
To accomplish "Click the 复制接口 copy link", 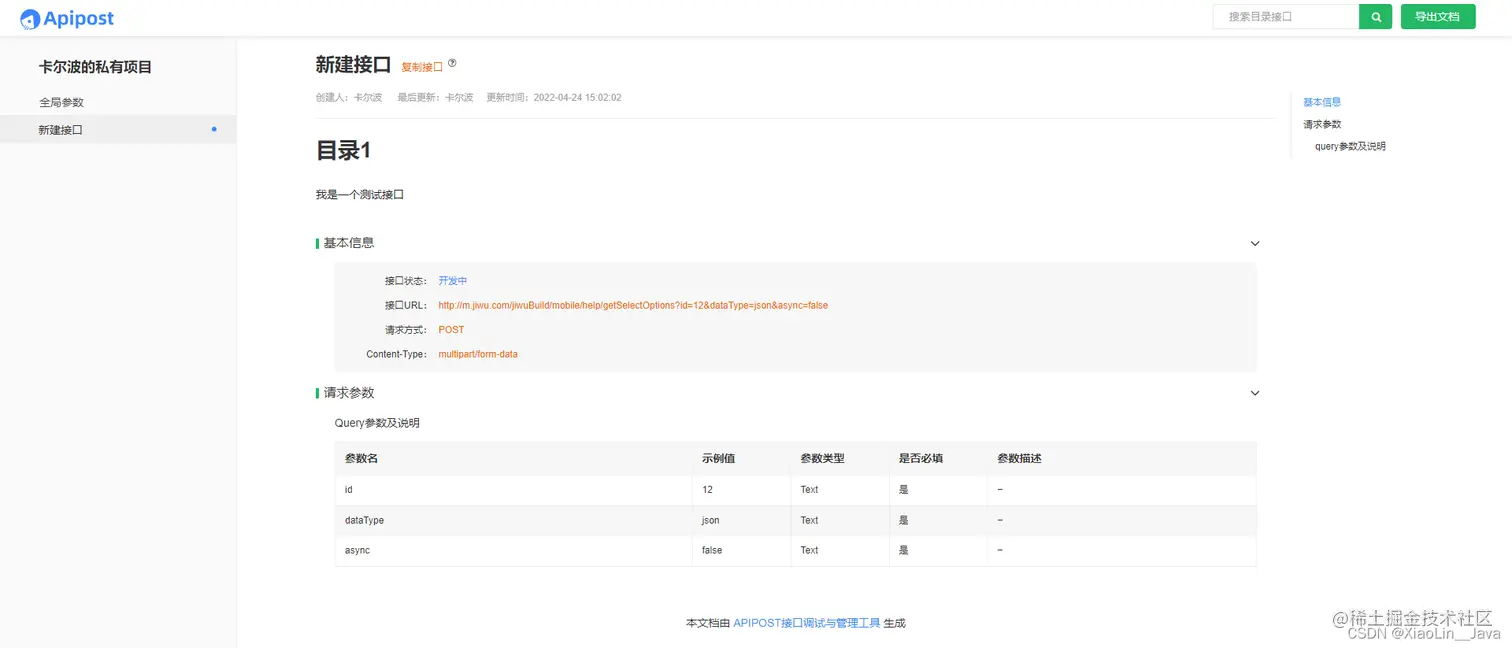I will tap(422, 67).
